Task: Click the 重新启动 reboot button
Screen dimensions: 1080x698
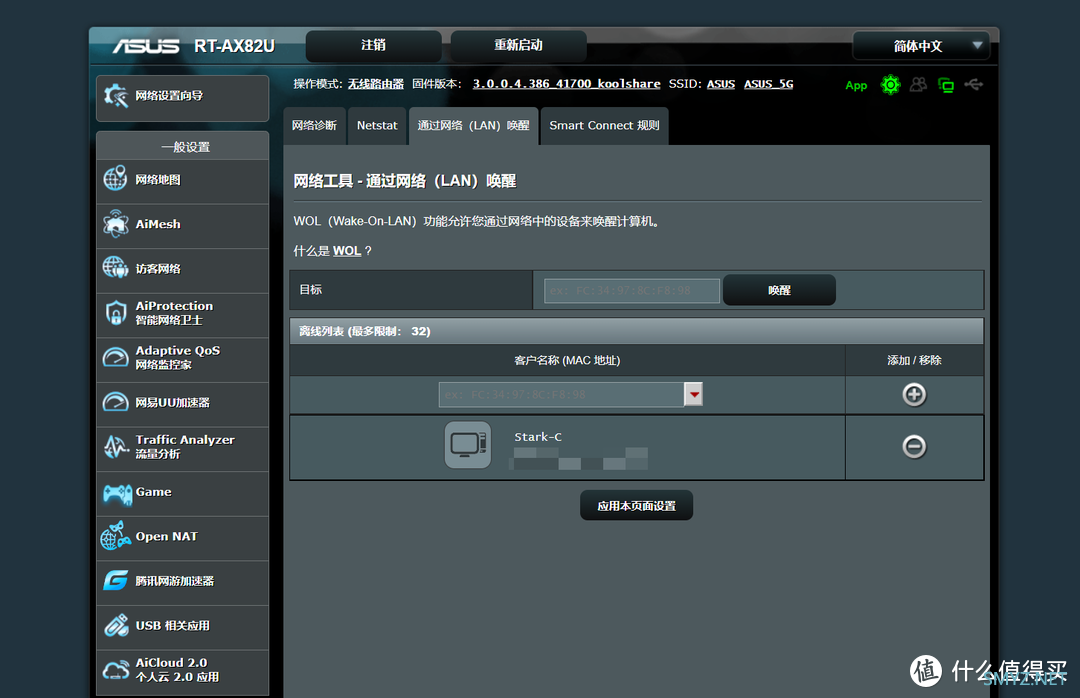Action: (x=518, y=45)
